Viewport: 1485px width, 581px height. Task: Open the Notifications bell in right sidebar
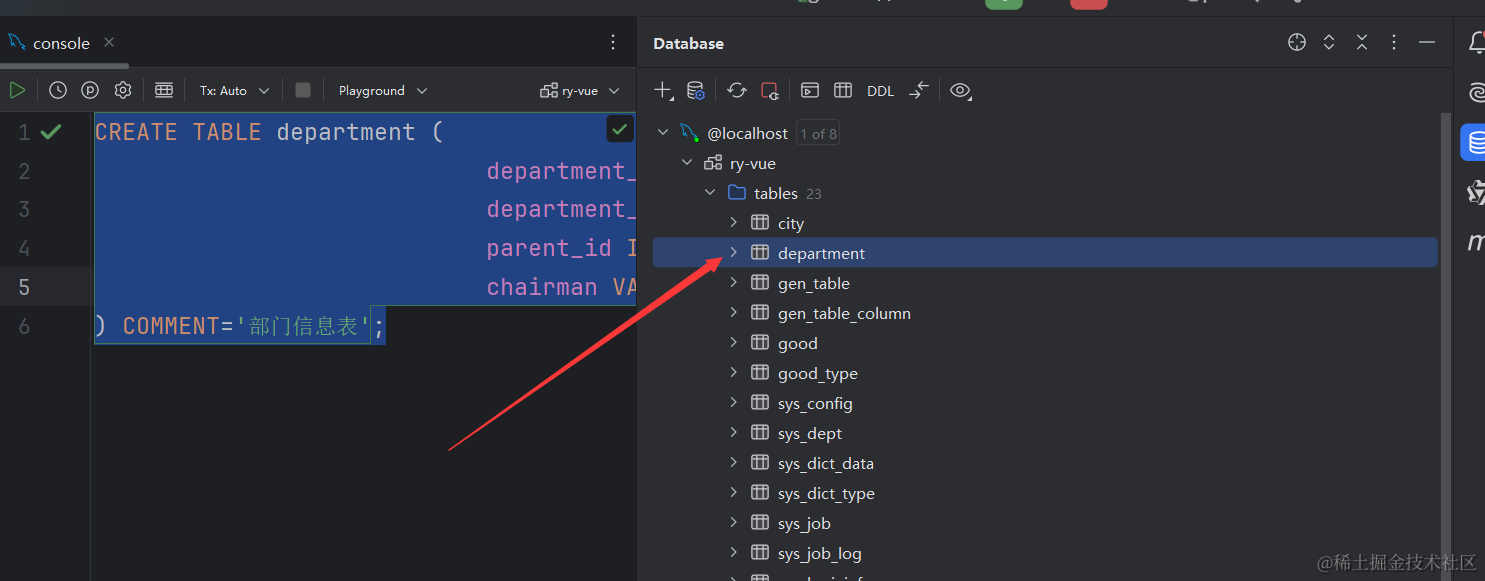(x=1476, y=42)
